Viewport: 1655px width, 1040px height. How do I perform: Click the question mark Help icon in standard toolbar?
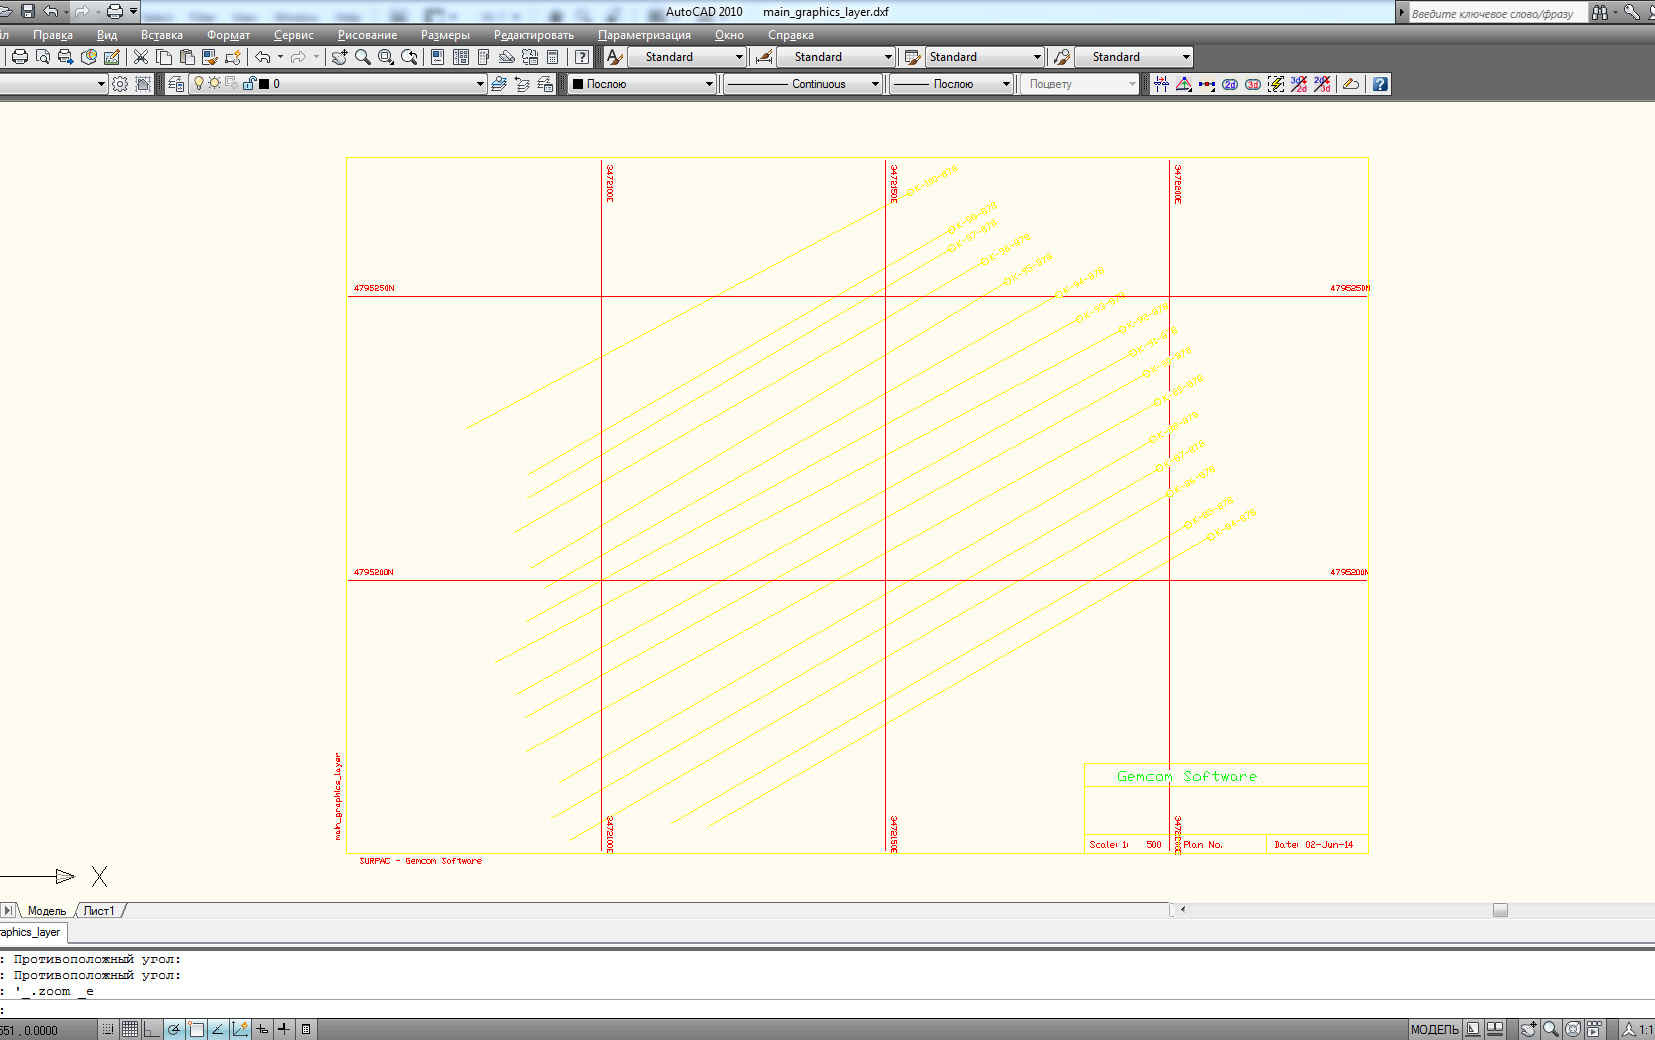[582, 57]
